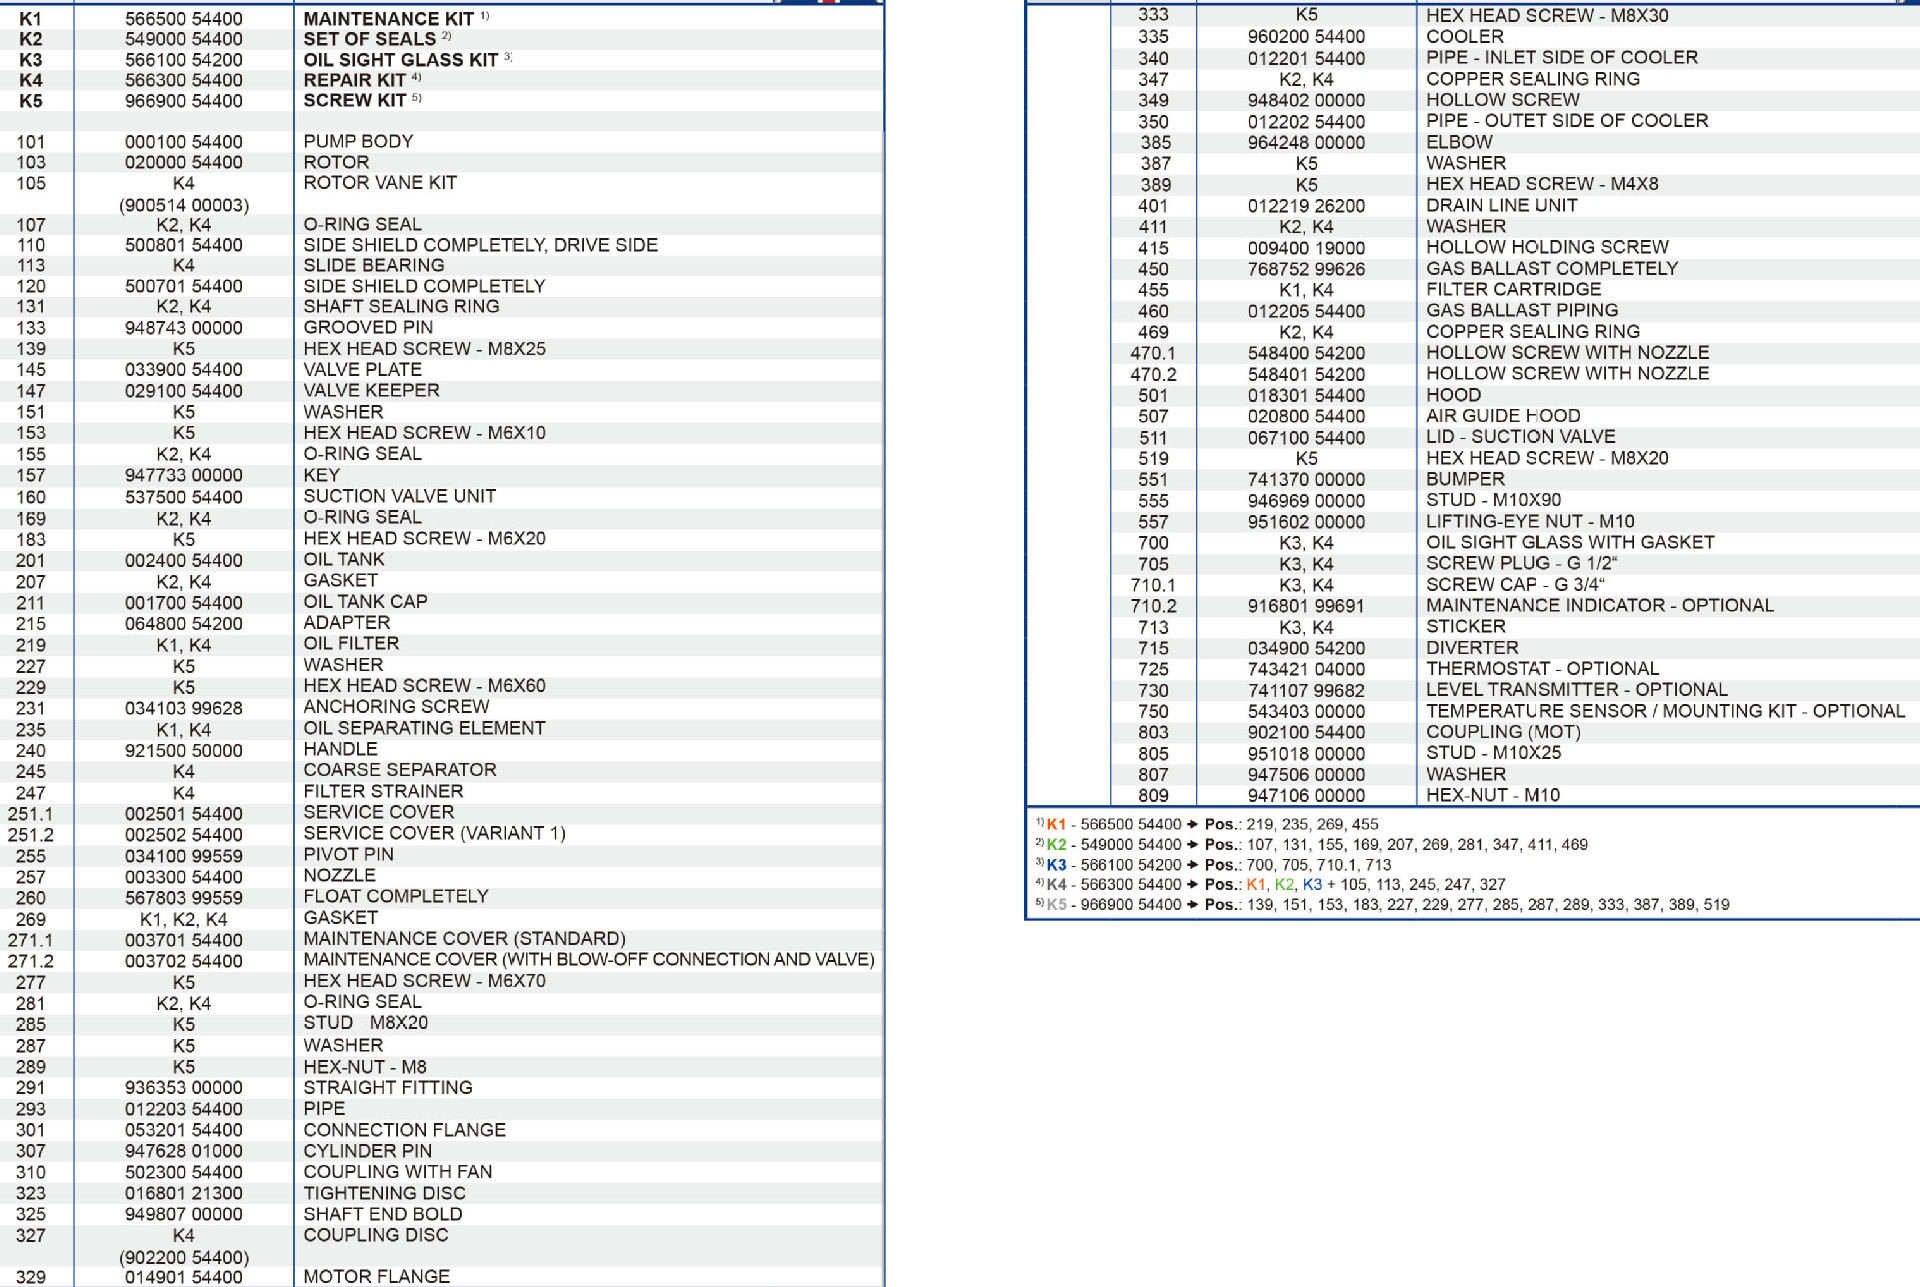1920x1287 pixels.
Task: Select PIVOT PIN description
Action: (348, 855)
